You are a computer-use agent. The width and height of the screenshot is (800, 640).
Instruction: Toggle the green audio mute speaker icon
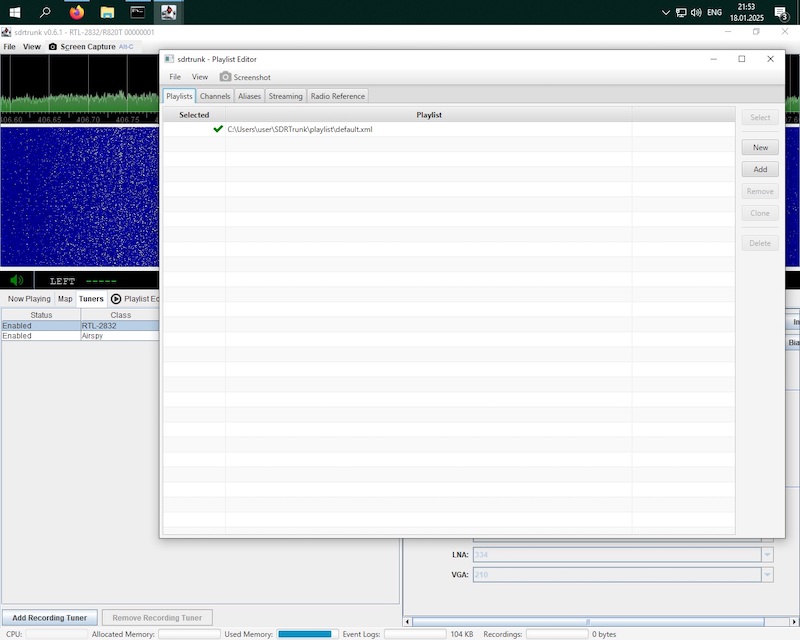click(x=17, y=280)
